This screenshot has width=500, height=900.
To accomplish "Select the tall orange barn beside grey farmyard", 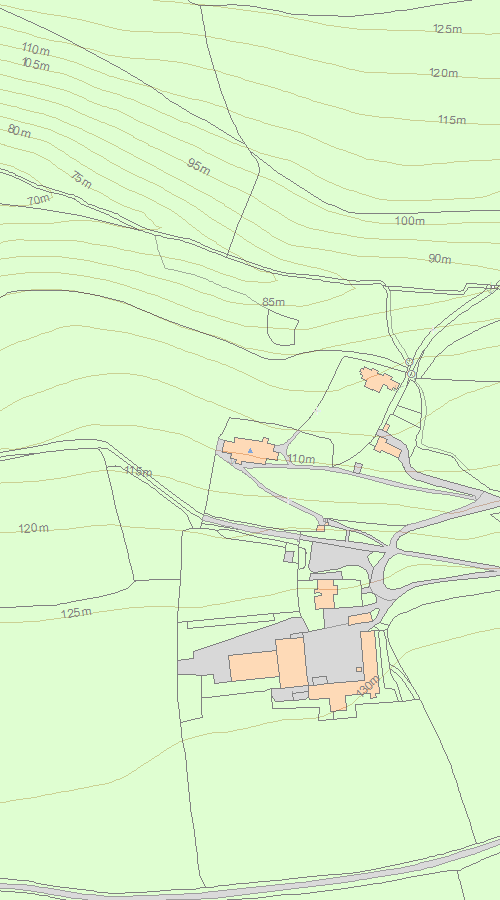I will tap(291, 662).
